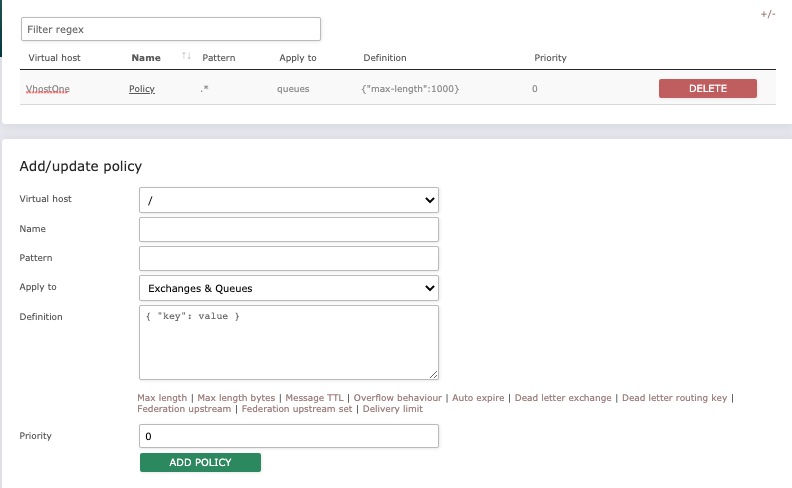792x488 pixels.
Task: Open the Policy name link
Action: pos(142,89)
